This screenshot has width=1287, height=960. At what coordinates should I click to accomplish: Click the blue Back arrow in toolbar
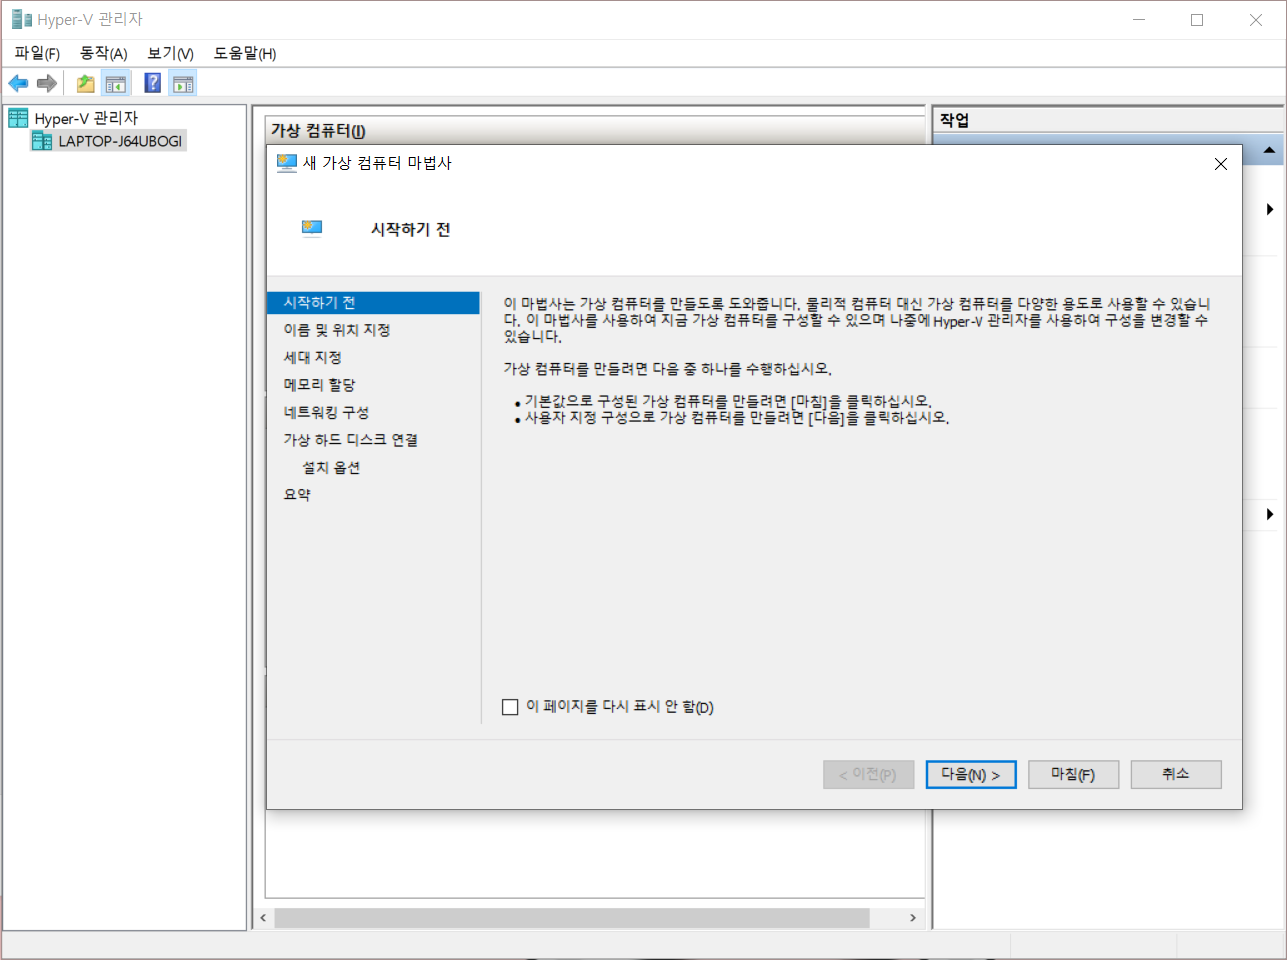click(18, 83)
